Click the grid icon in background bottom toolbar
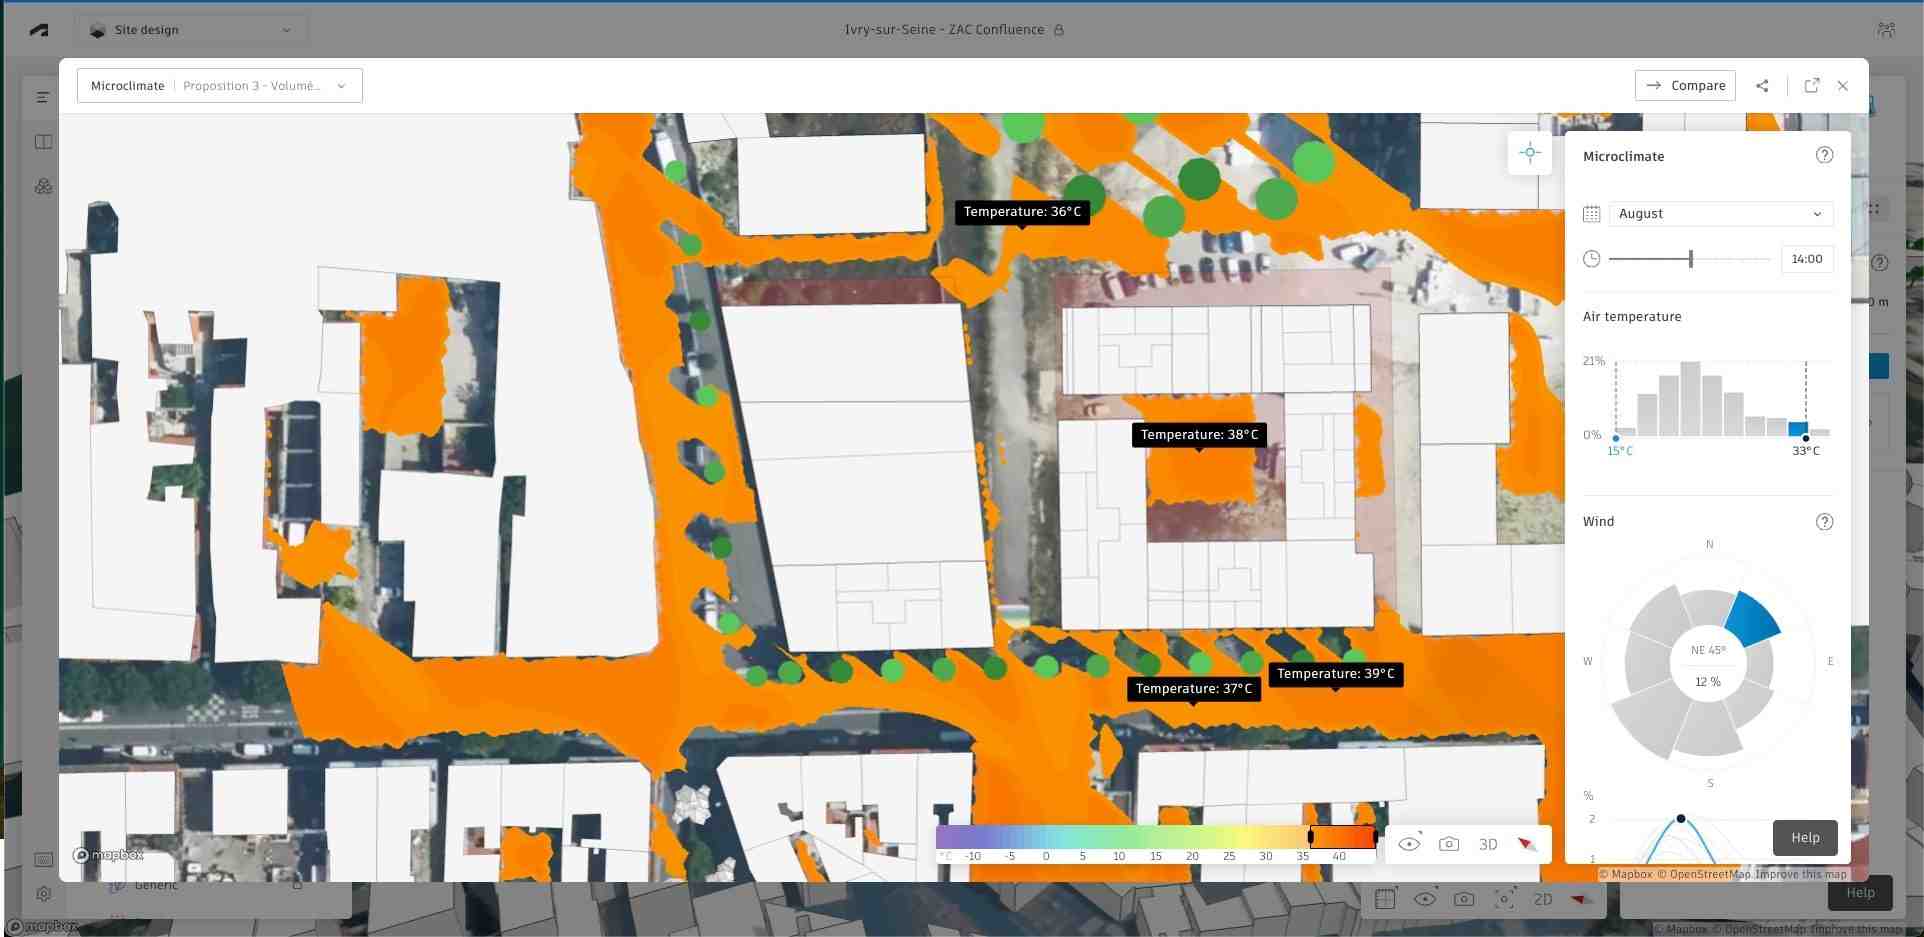The width and height of the screenshot is (1924, 937). pyautogui.click(x=1385, y=899)
